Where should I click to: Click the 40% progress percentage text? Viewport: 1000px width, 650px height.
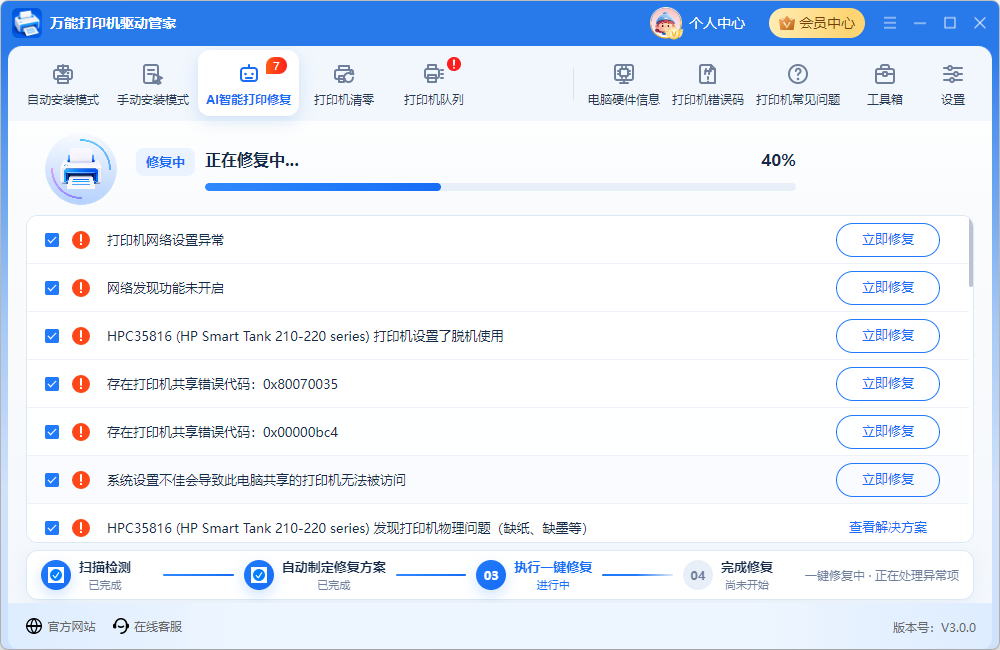[778, 160]
